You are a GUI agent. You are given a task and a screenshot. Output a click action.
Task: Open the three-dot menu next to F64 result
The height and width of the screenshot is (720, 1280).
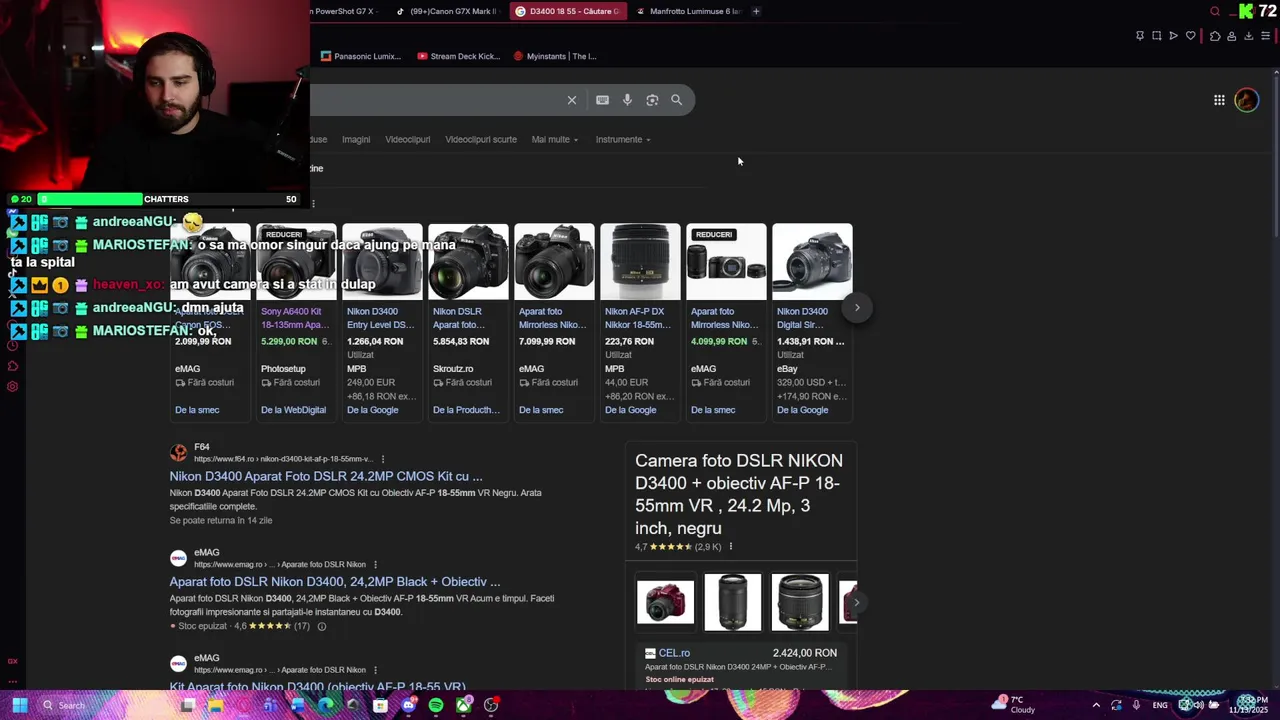pyautogui.click(x=382, y=459)
